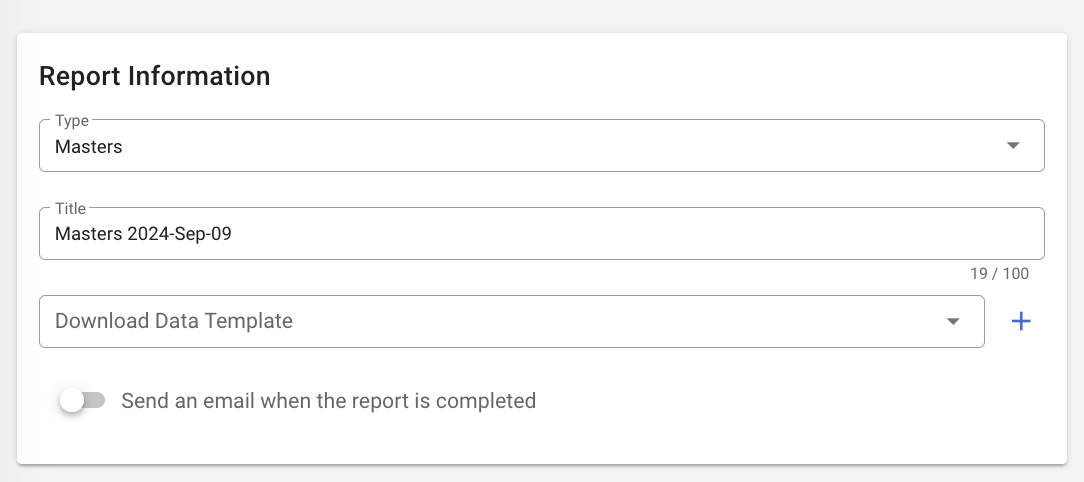
Task: Select the "Masters" value in Type field
Action: [x=89, y=147]
